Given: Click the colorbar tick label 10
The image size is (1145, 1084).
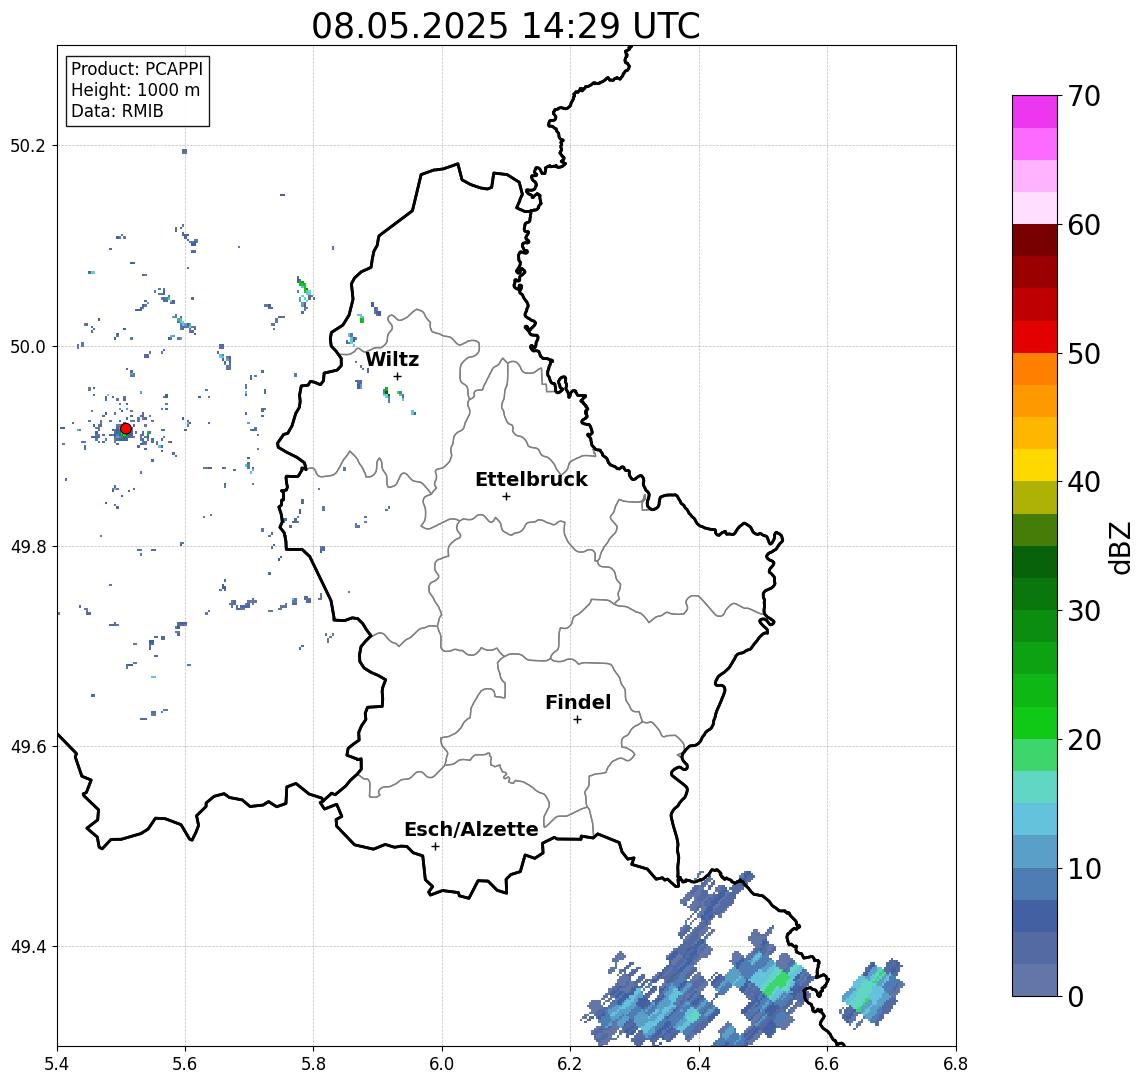Looking at the screenshot, I should pyautogui.click(x=1084, y=868).
